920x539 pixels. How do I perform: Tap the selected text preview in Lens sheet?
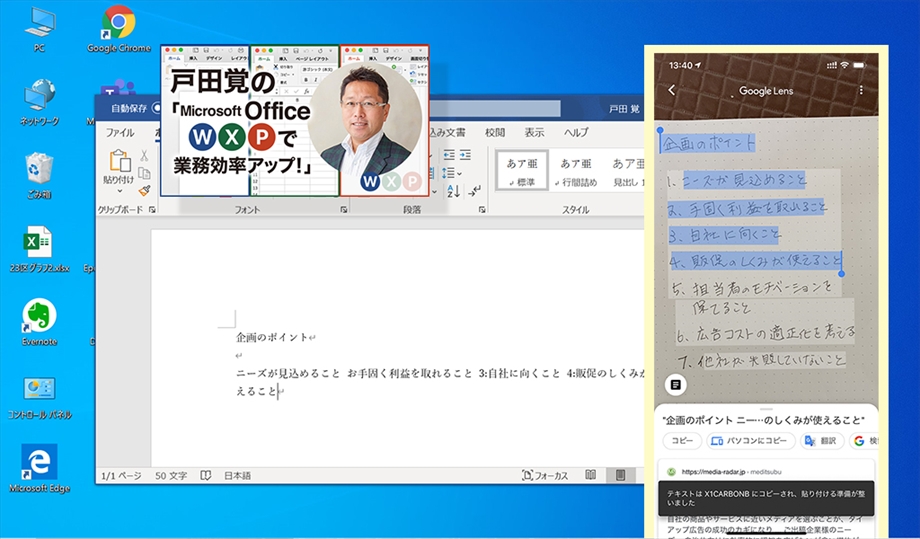click(x=763, y=421)
